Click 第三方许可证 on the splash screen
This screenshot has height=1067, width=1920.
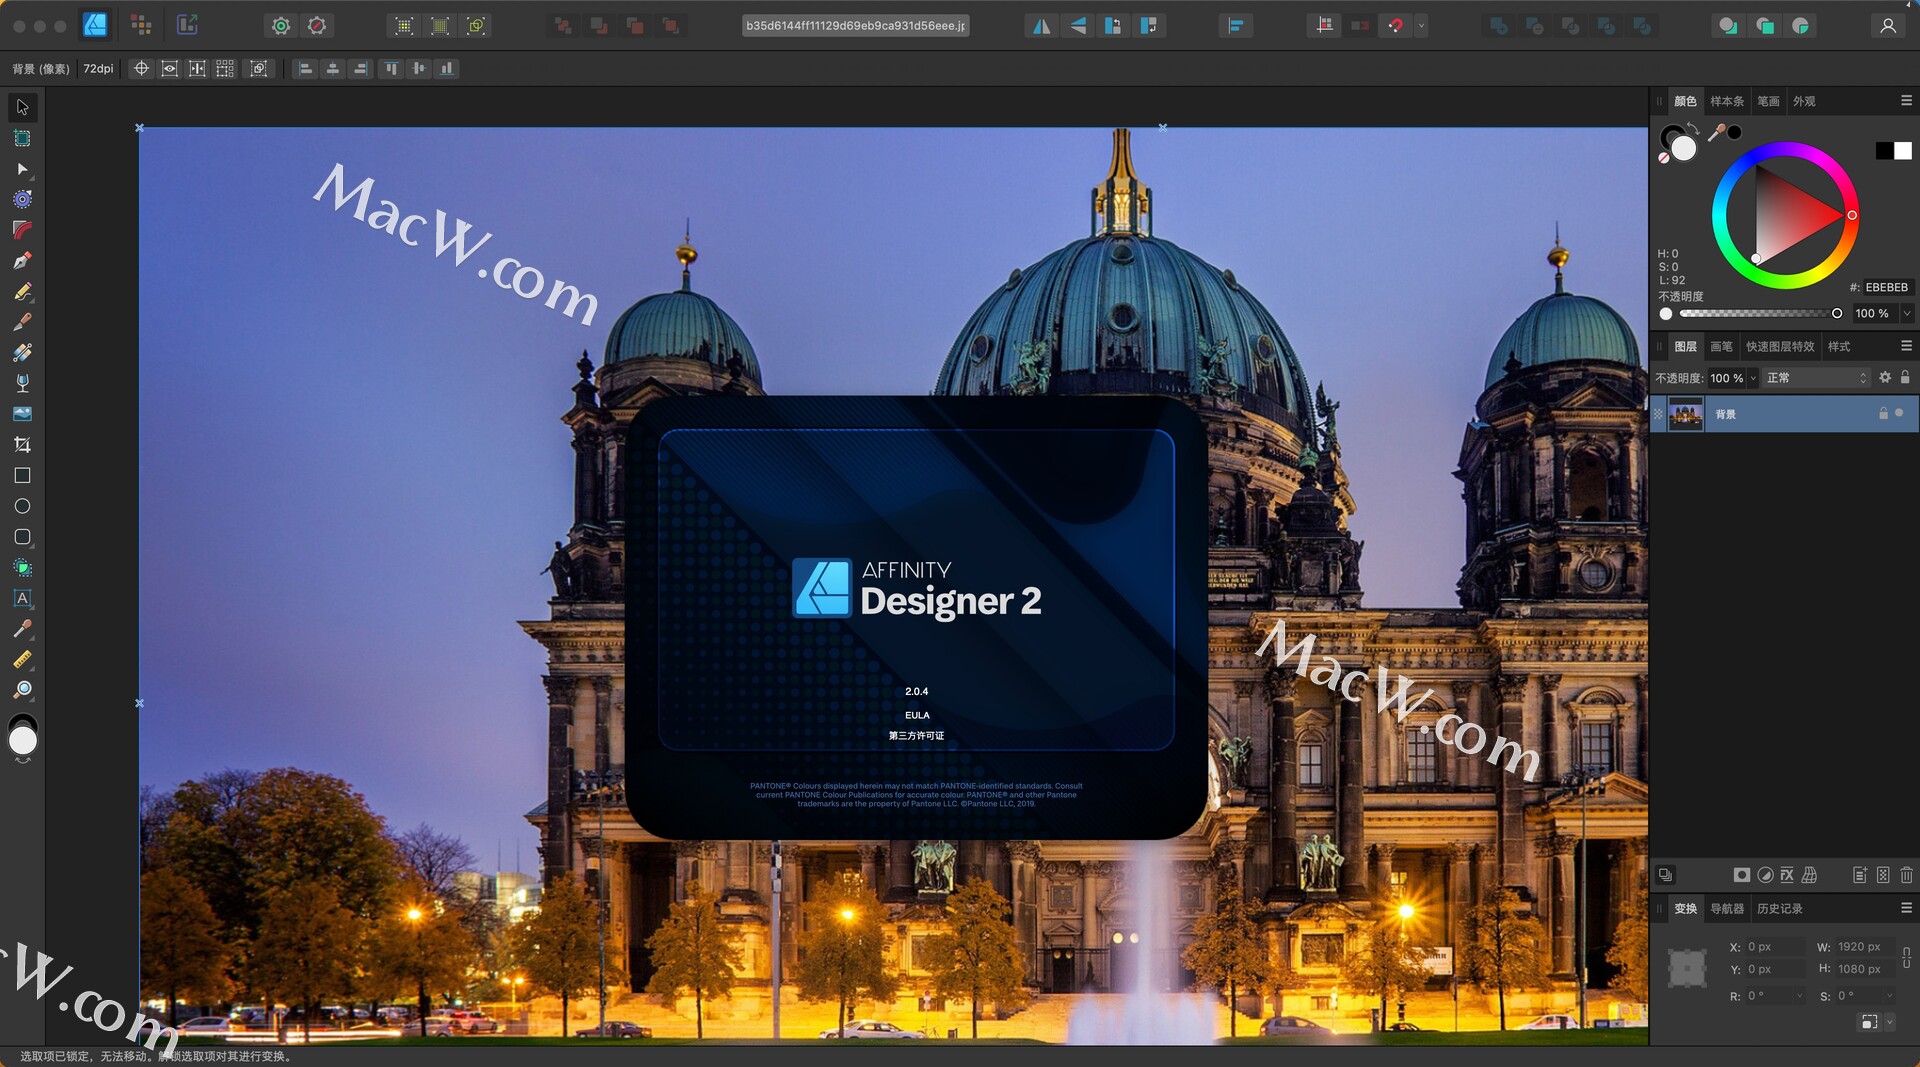click(917, 734)
